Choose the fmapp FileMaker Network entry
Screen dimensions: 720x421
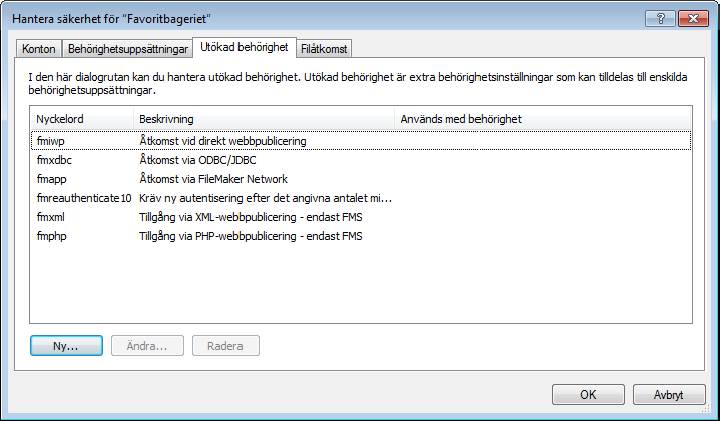(x=361, y=179)
